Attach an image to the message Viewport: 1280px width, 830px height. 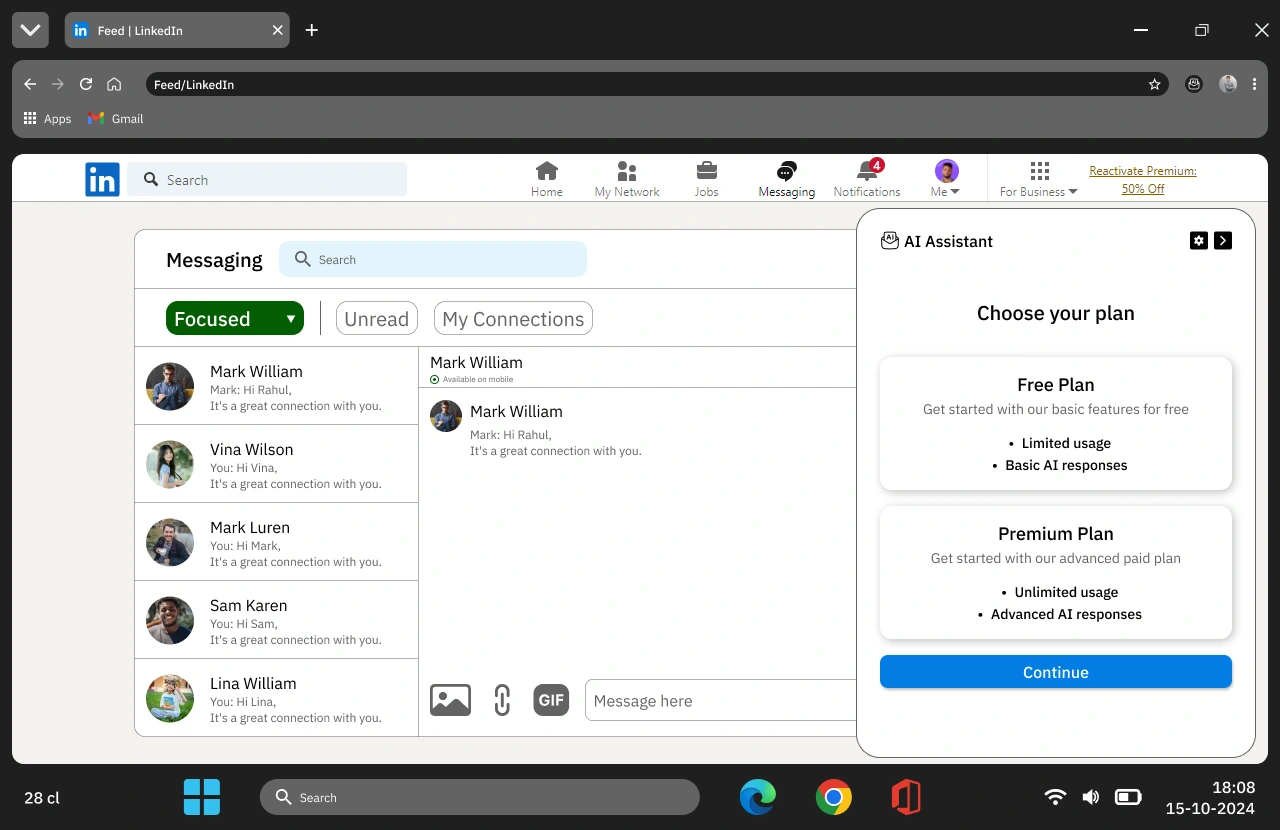pyautogui.click(x=450, y=700)
